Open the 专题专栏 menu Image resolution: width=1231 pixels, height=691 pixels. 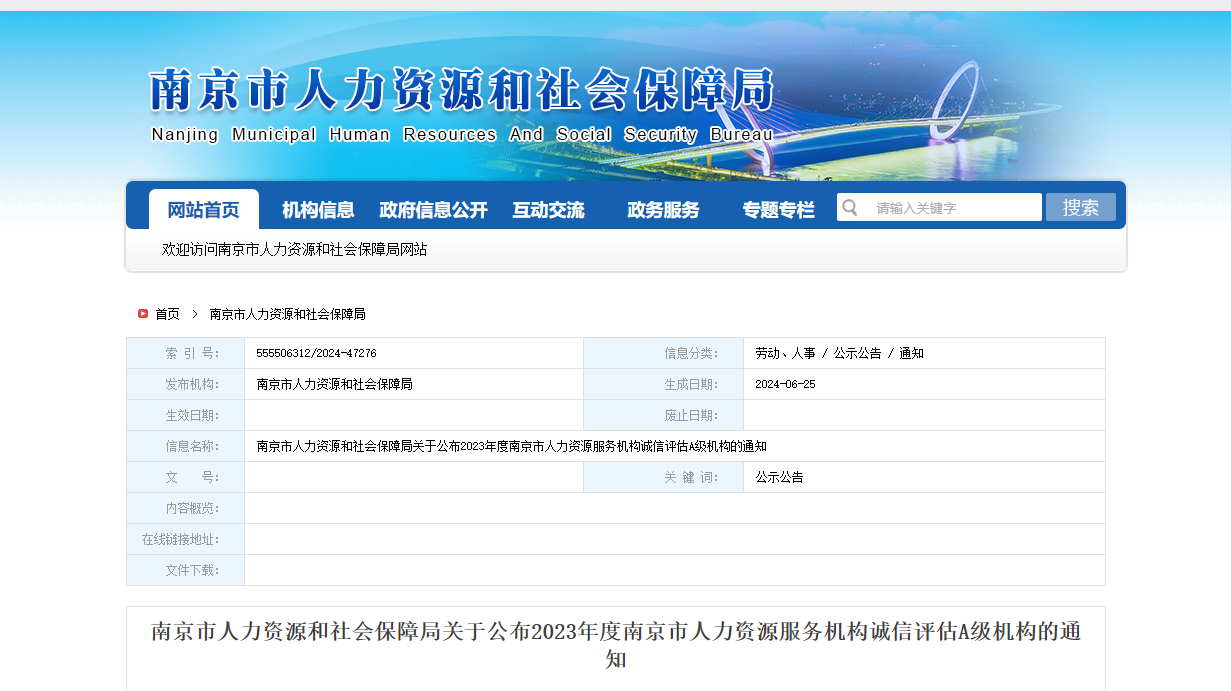[778, 210]
